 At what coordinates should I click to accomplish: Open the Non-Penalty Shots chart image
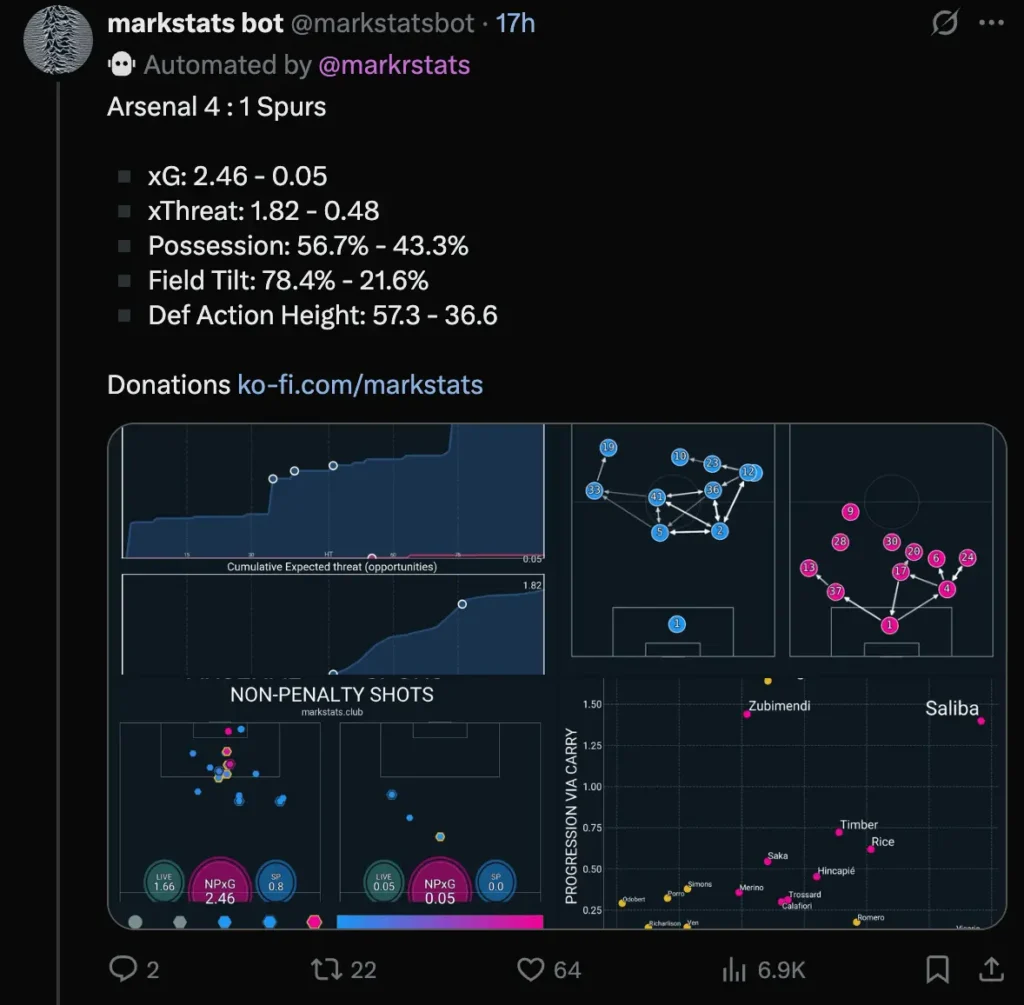click(x=331, y=800)
